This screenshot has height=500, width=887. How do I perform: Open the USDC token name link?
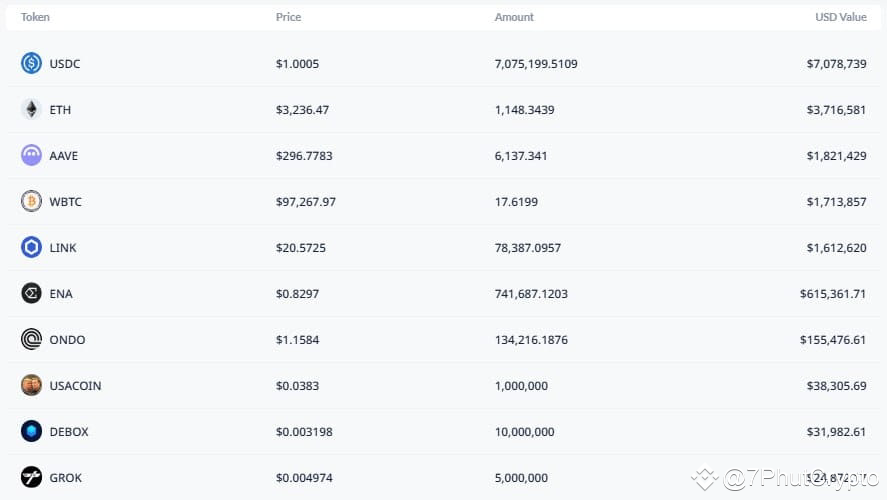point(64,63)
